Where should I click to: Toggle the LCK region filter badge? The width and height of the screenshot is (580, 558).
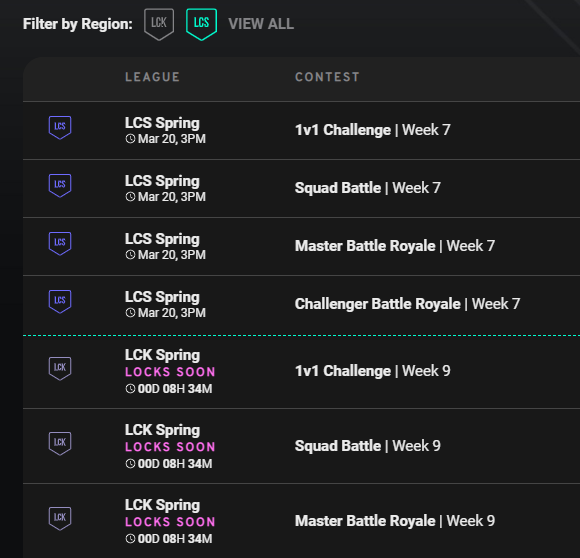(x=159, y=24)
